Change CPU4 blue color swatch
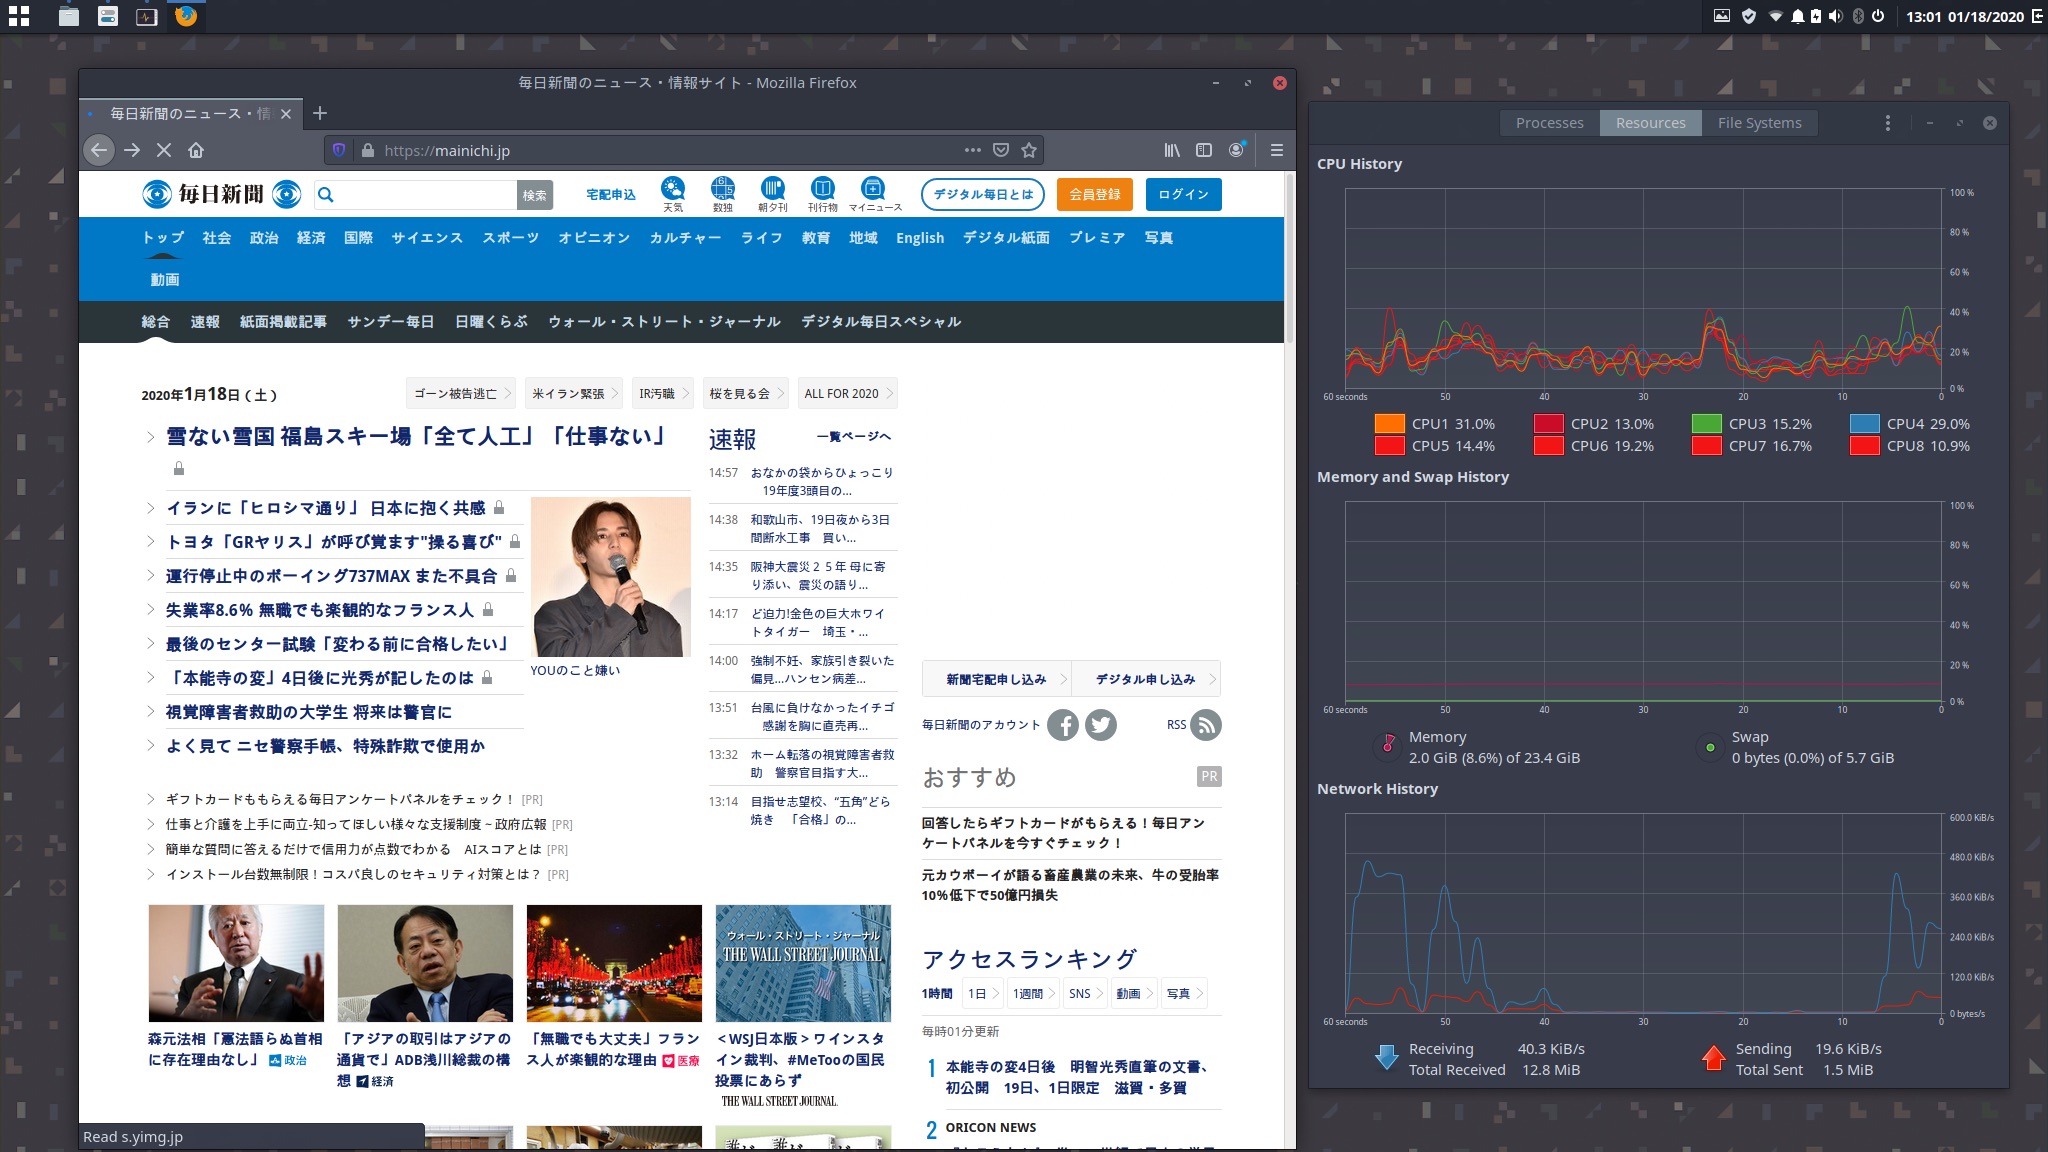The height and width of the screenshot is (1152, 2048). pyautogui.click(x=1864, y=424)
